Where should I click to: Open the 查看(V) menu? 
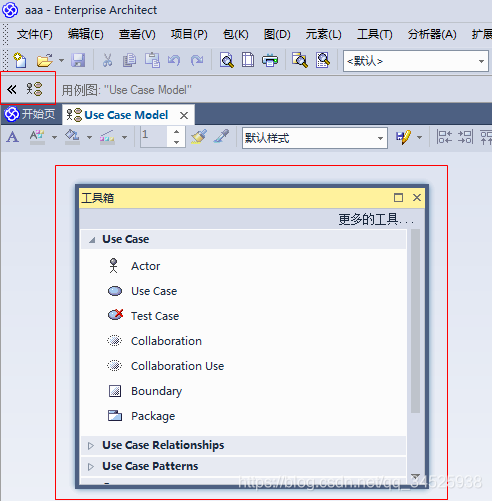137,34
